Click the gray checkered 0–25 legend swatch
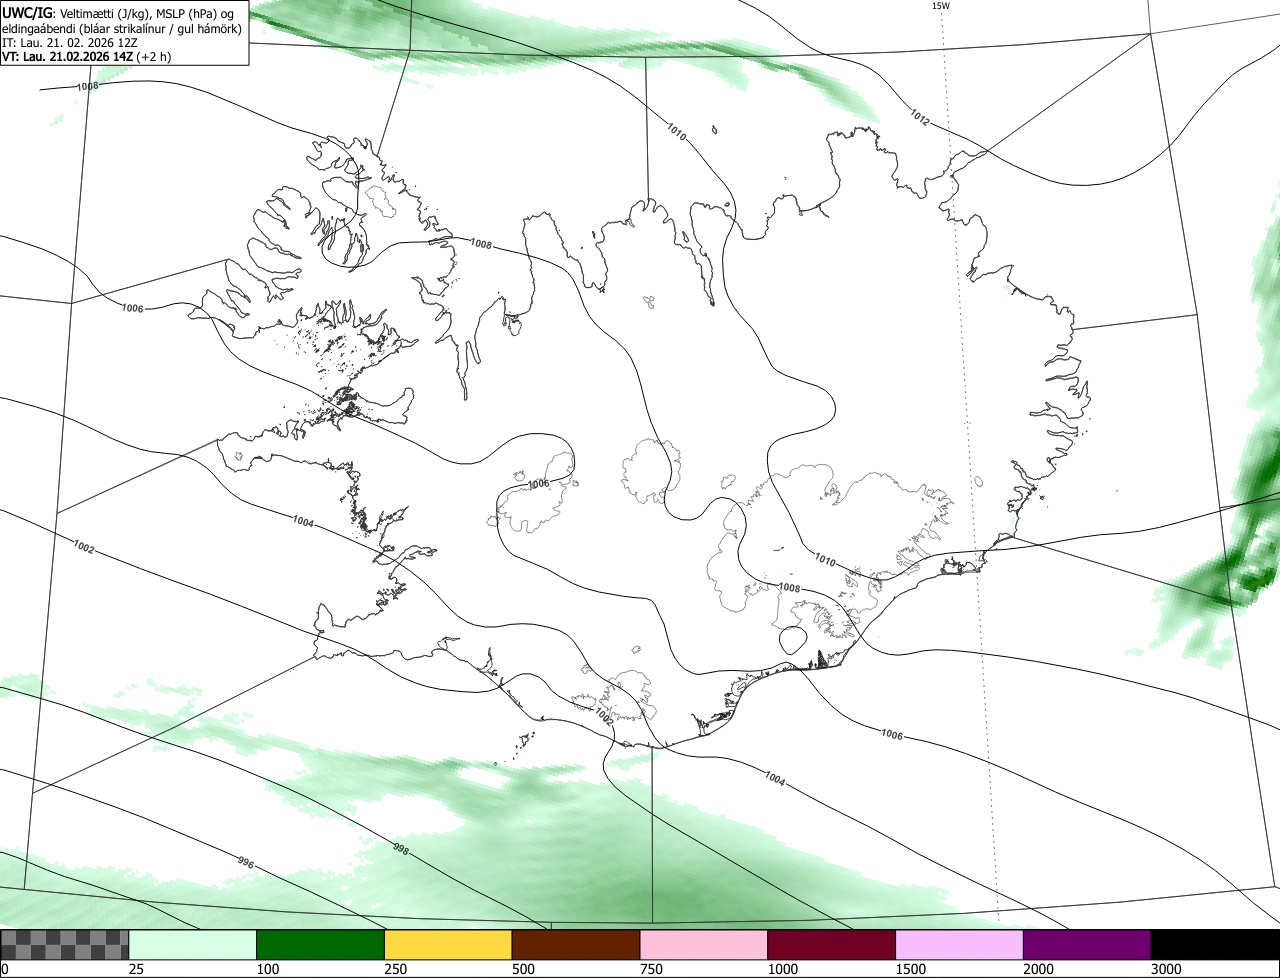Screen dimensions: 1280x978 coord(65,944)
